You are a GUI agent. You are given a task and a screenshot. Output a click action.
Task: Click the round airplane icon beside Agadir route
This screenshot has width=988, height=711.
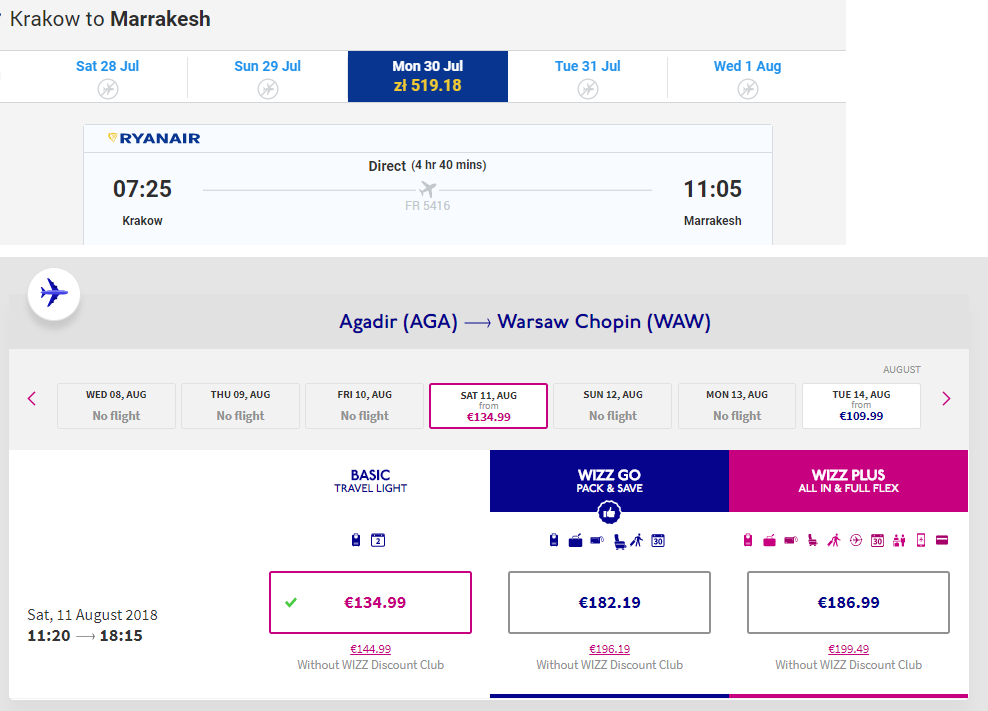[54, 294]
